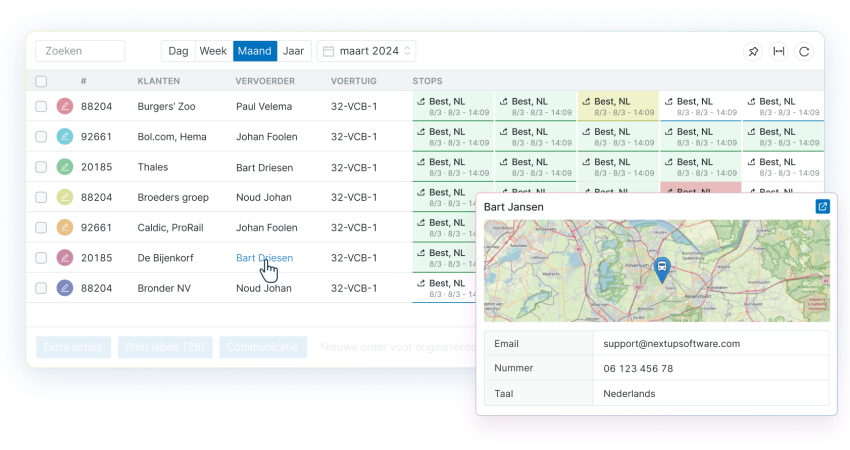Open the maart 2024 month selector

tap(366, 51)
